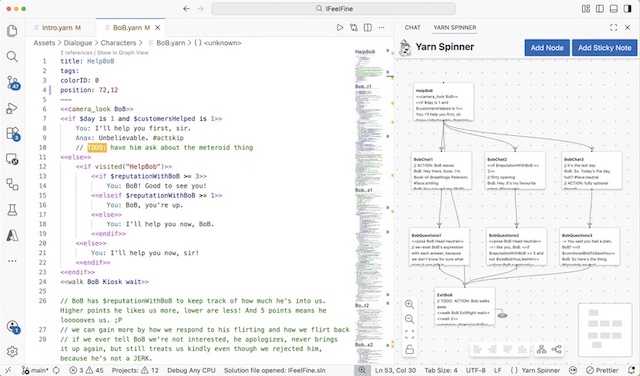Open the Run and Debug view

coord(12,108)
